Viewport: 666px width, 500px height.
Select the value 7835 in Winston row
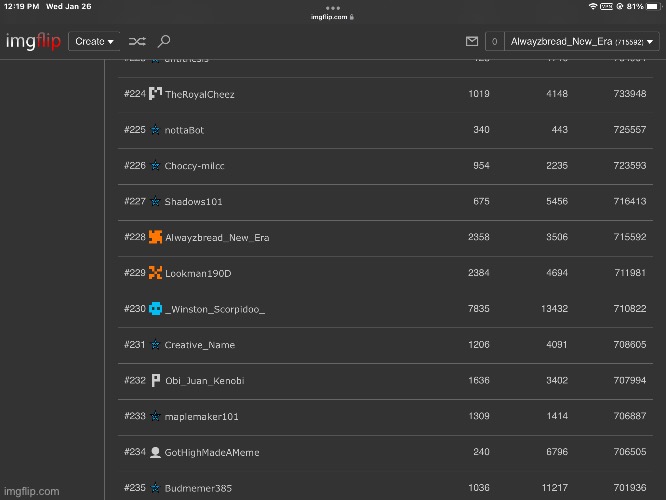[479, 309]
